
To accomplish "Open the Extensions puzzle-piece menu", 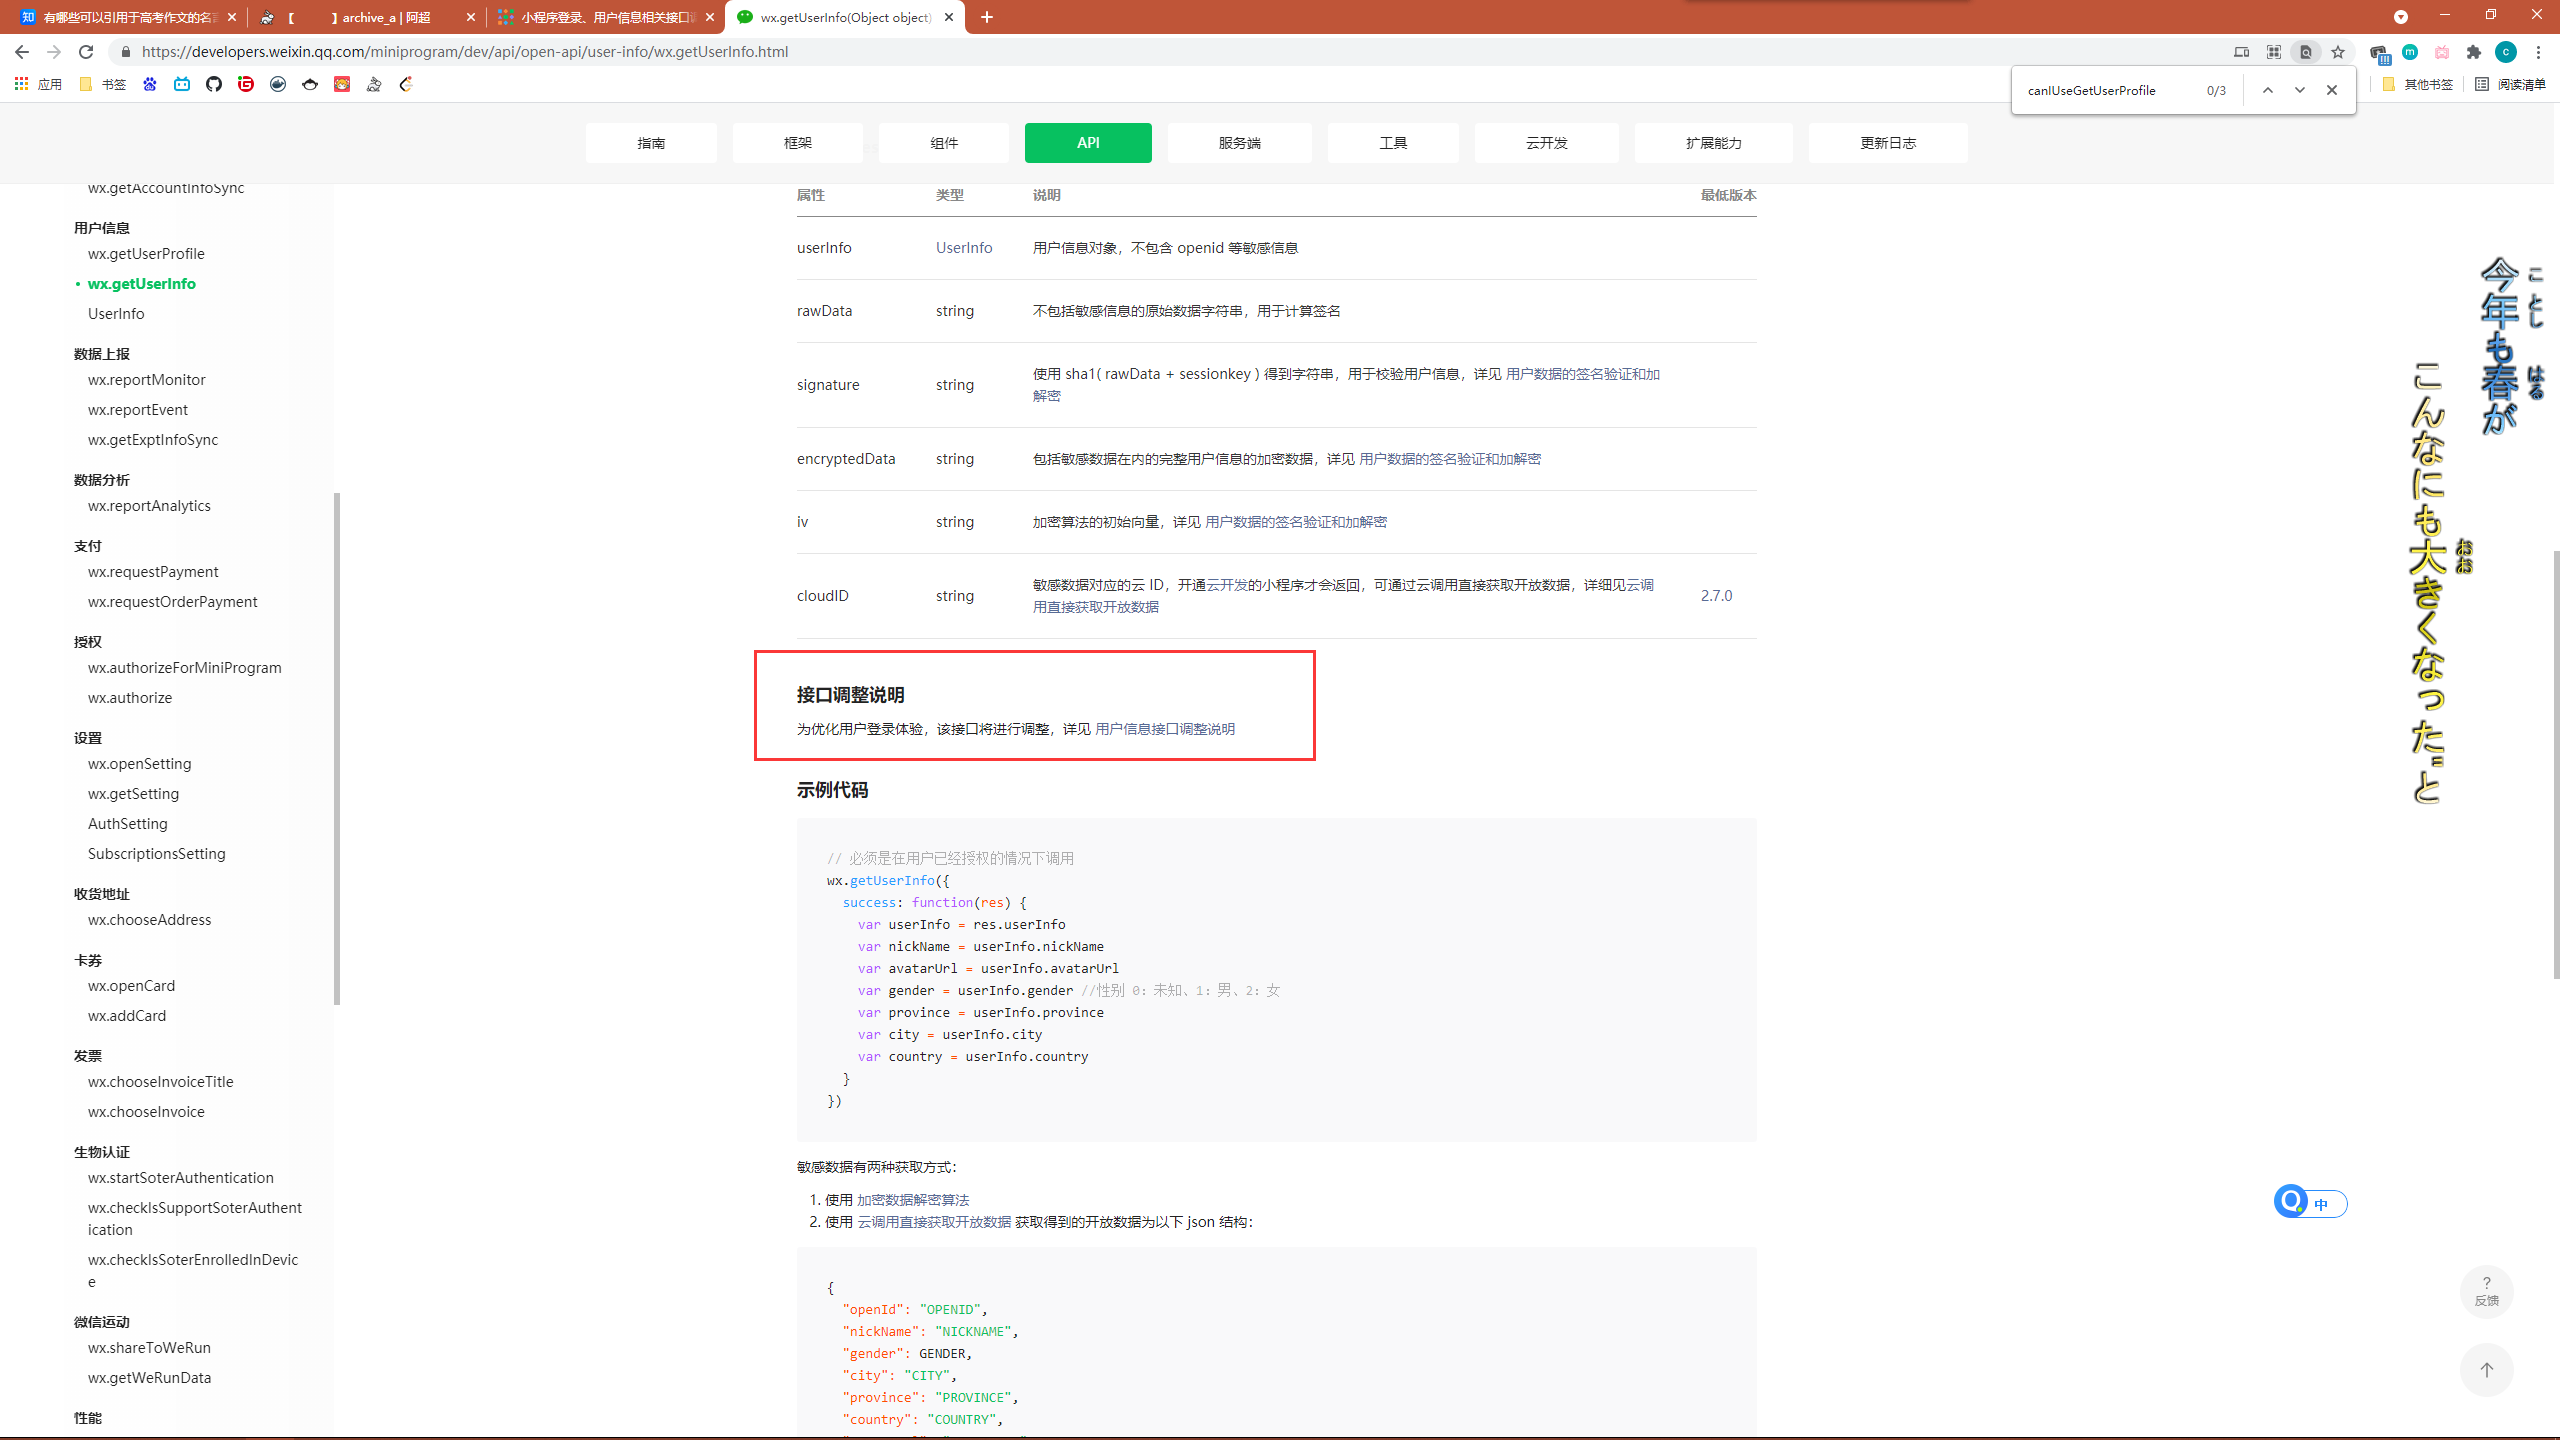I will pos(2474,52).
